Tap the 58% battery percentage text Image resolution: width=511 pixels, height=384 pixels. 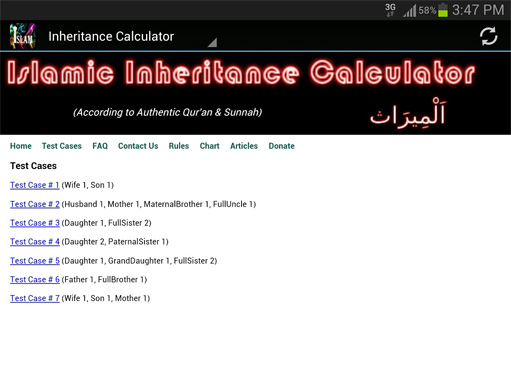427,10
